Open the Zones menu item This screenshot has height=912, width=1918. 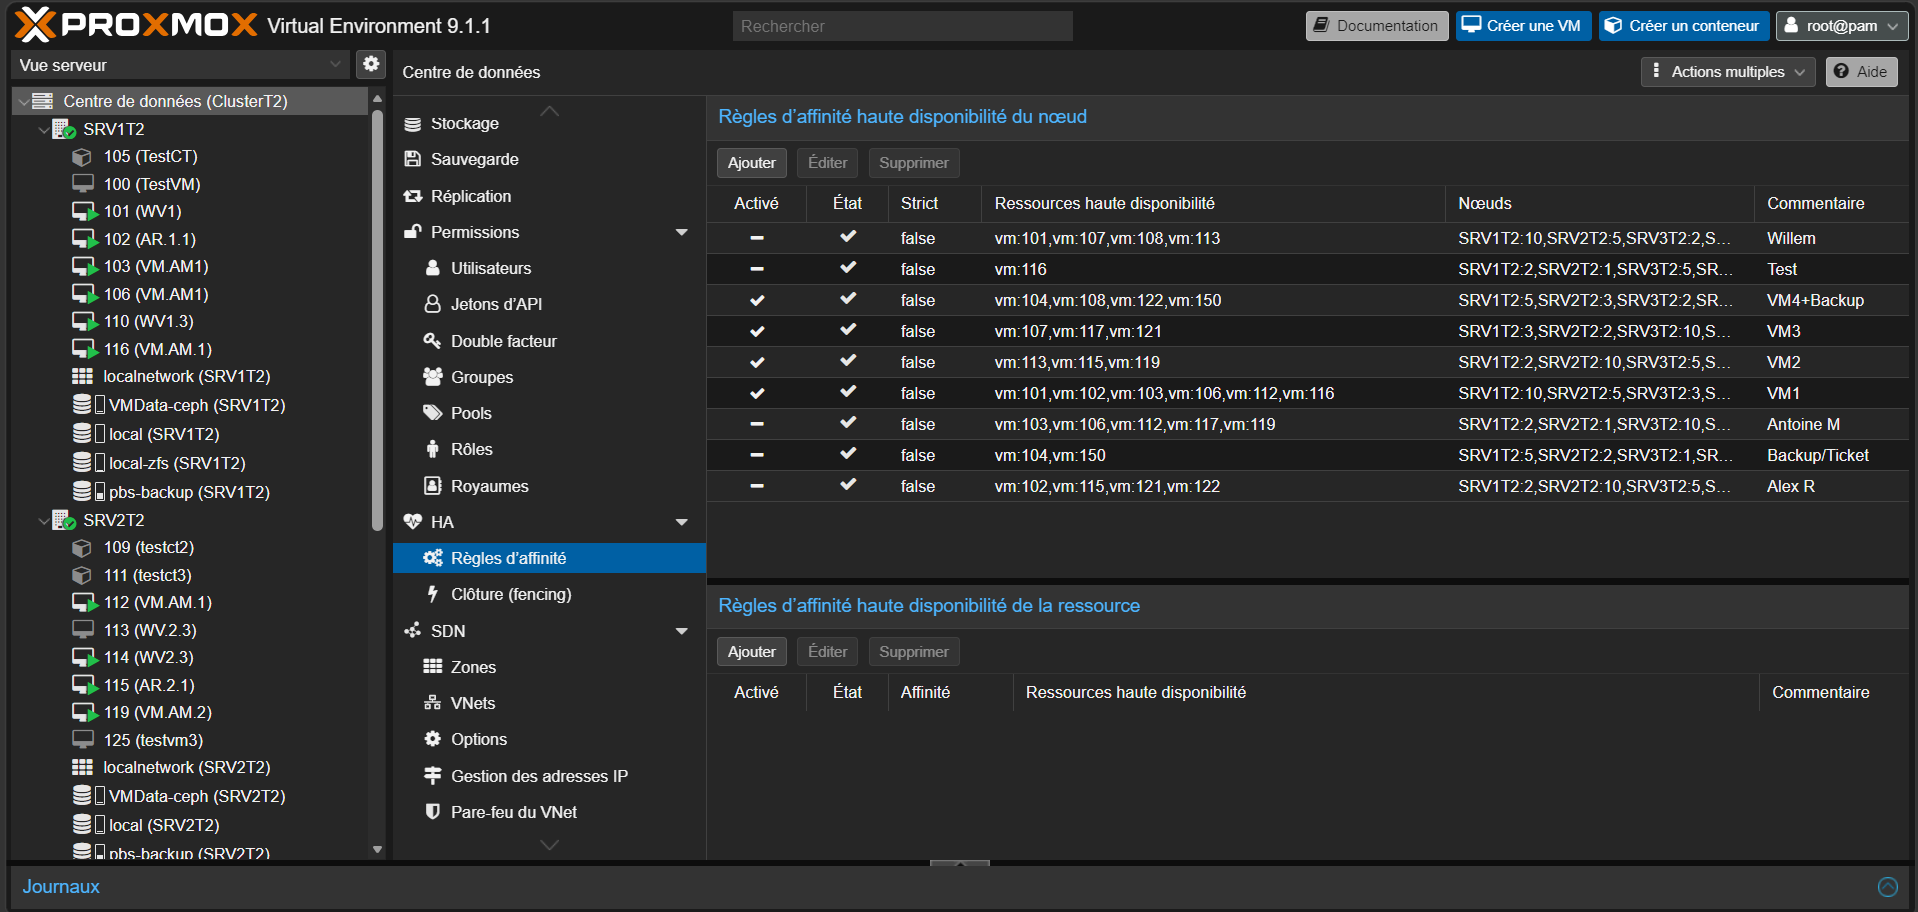pyautogui.click(x=549, y=667)
